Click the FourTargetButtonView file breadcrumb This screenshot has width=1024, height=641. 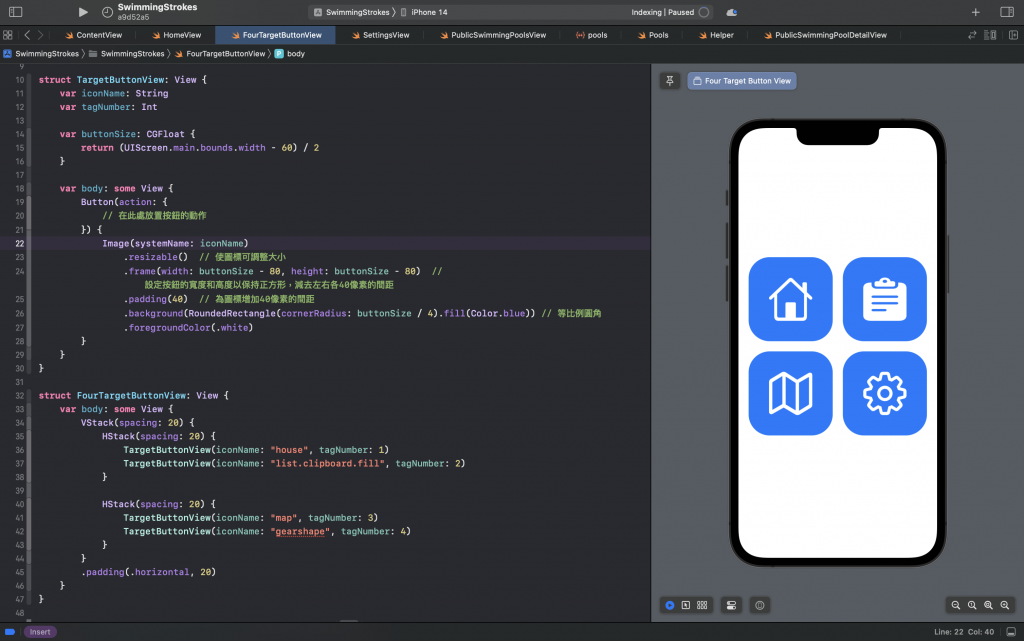click(219, 54)
